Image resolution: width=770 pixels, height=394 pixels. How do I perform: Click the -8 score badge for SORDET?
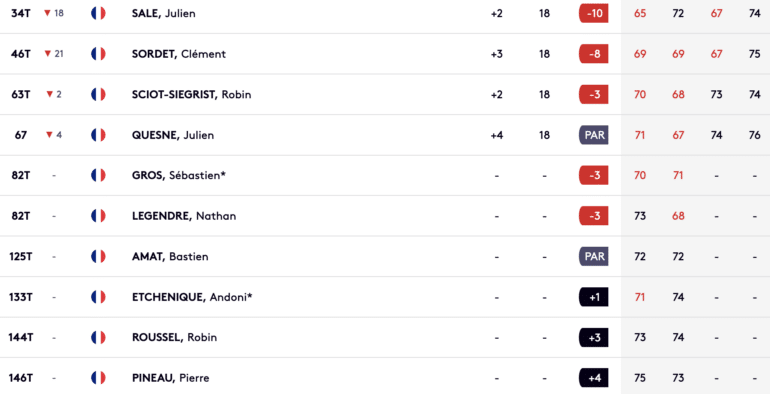coord(594,54)
